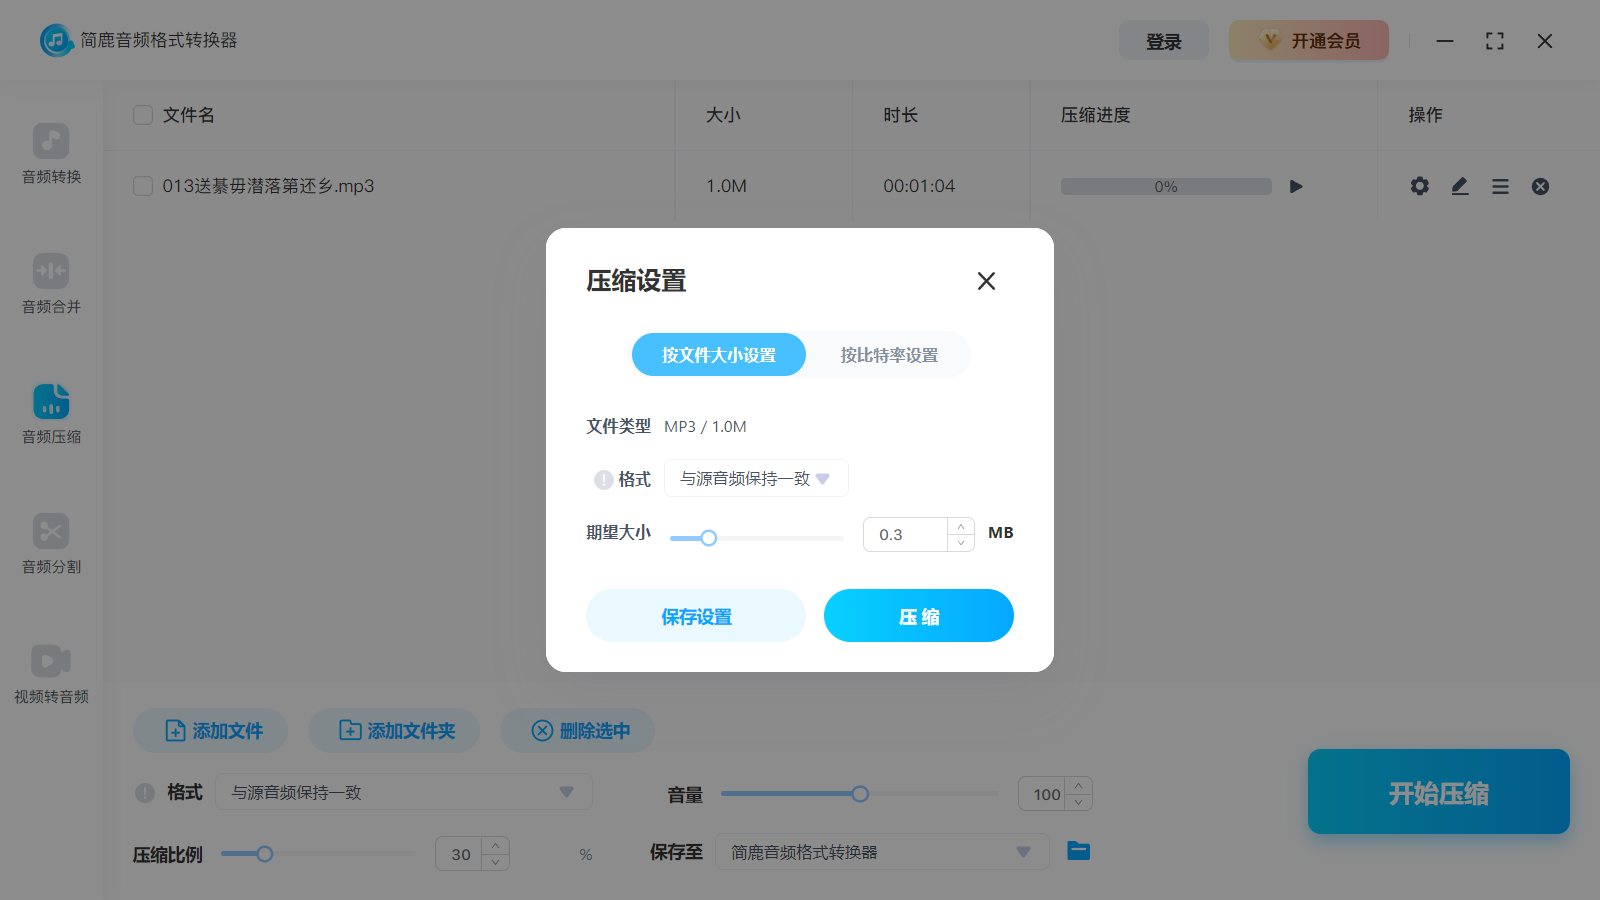Check the 013送綦毋潜落第还乡.mp3 file checkbox

click(x=143, y=186)
